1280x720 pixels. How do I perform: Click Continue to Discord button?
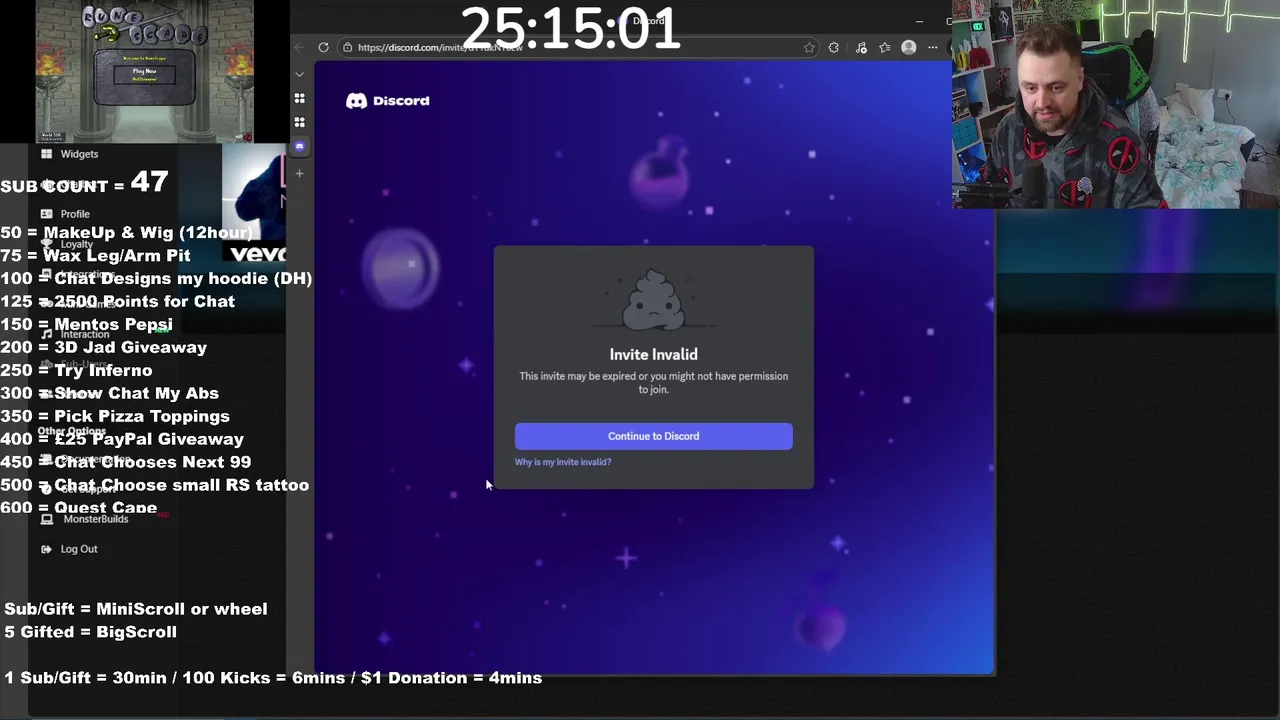point(653,436)
